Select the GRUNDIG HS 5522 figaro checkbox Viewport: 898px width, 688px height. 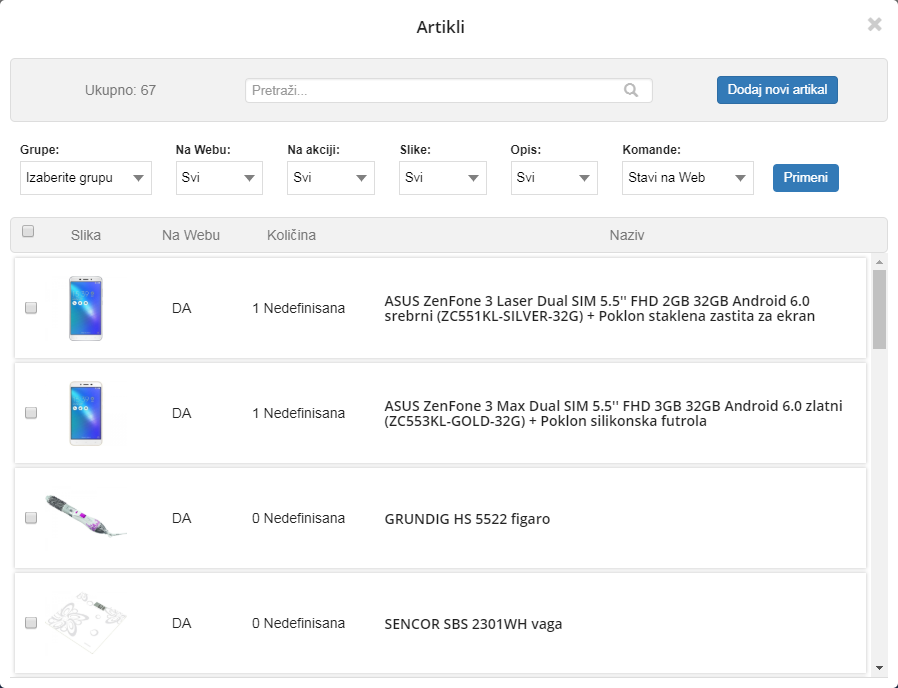31,518
